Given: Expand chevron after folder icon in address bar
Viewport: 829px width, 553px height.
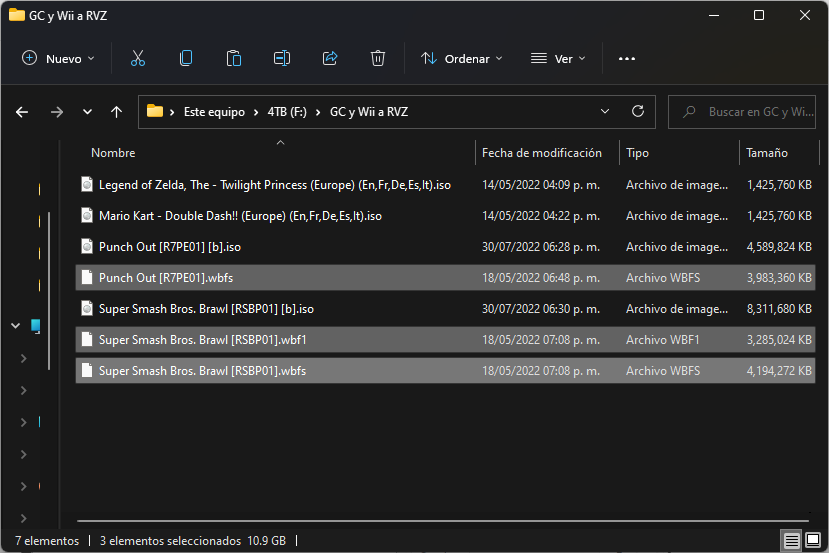Looking at the screenshot, I should point(172,112).
